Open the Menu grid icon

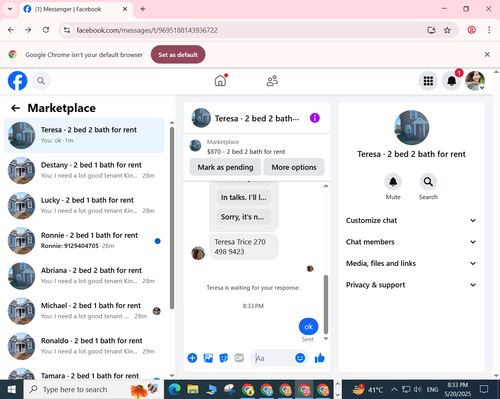428,81
